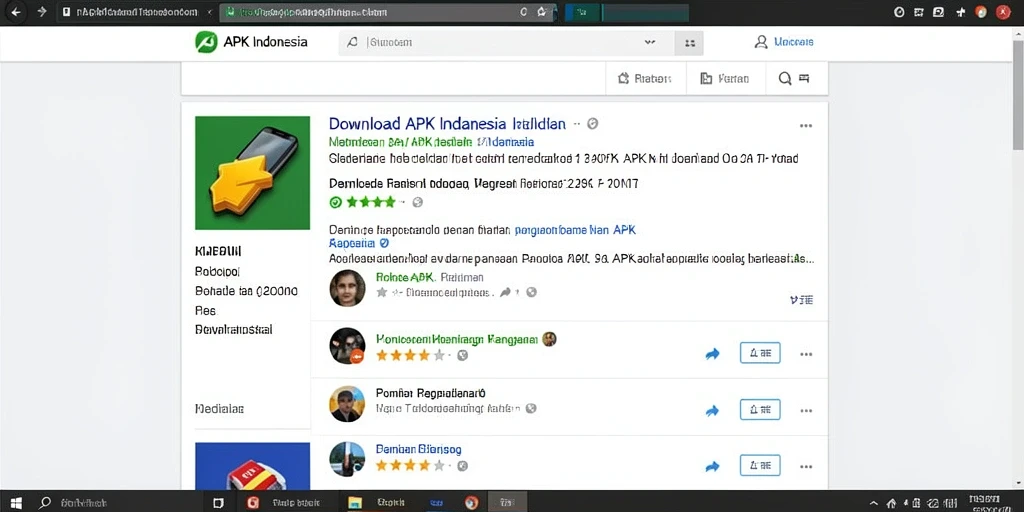The width and height of the screenshot is (1024, 512).
Task: Click the Pomfiar Regpiatianaro reviewer avatar
Action: click(x=347, y=403)
